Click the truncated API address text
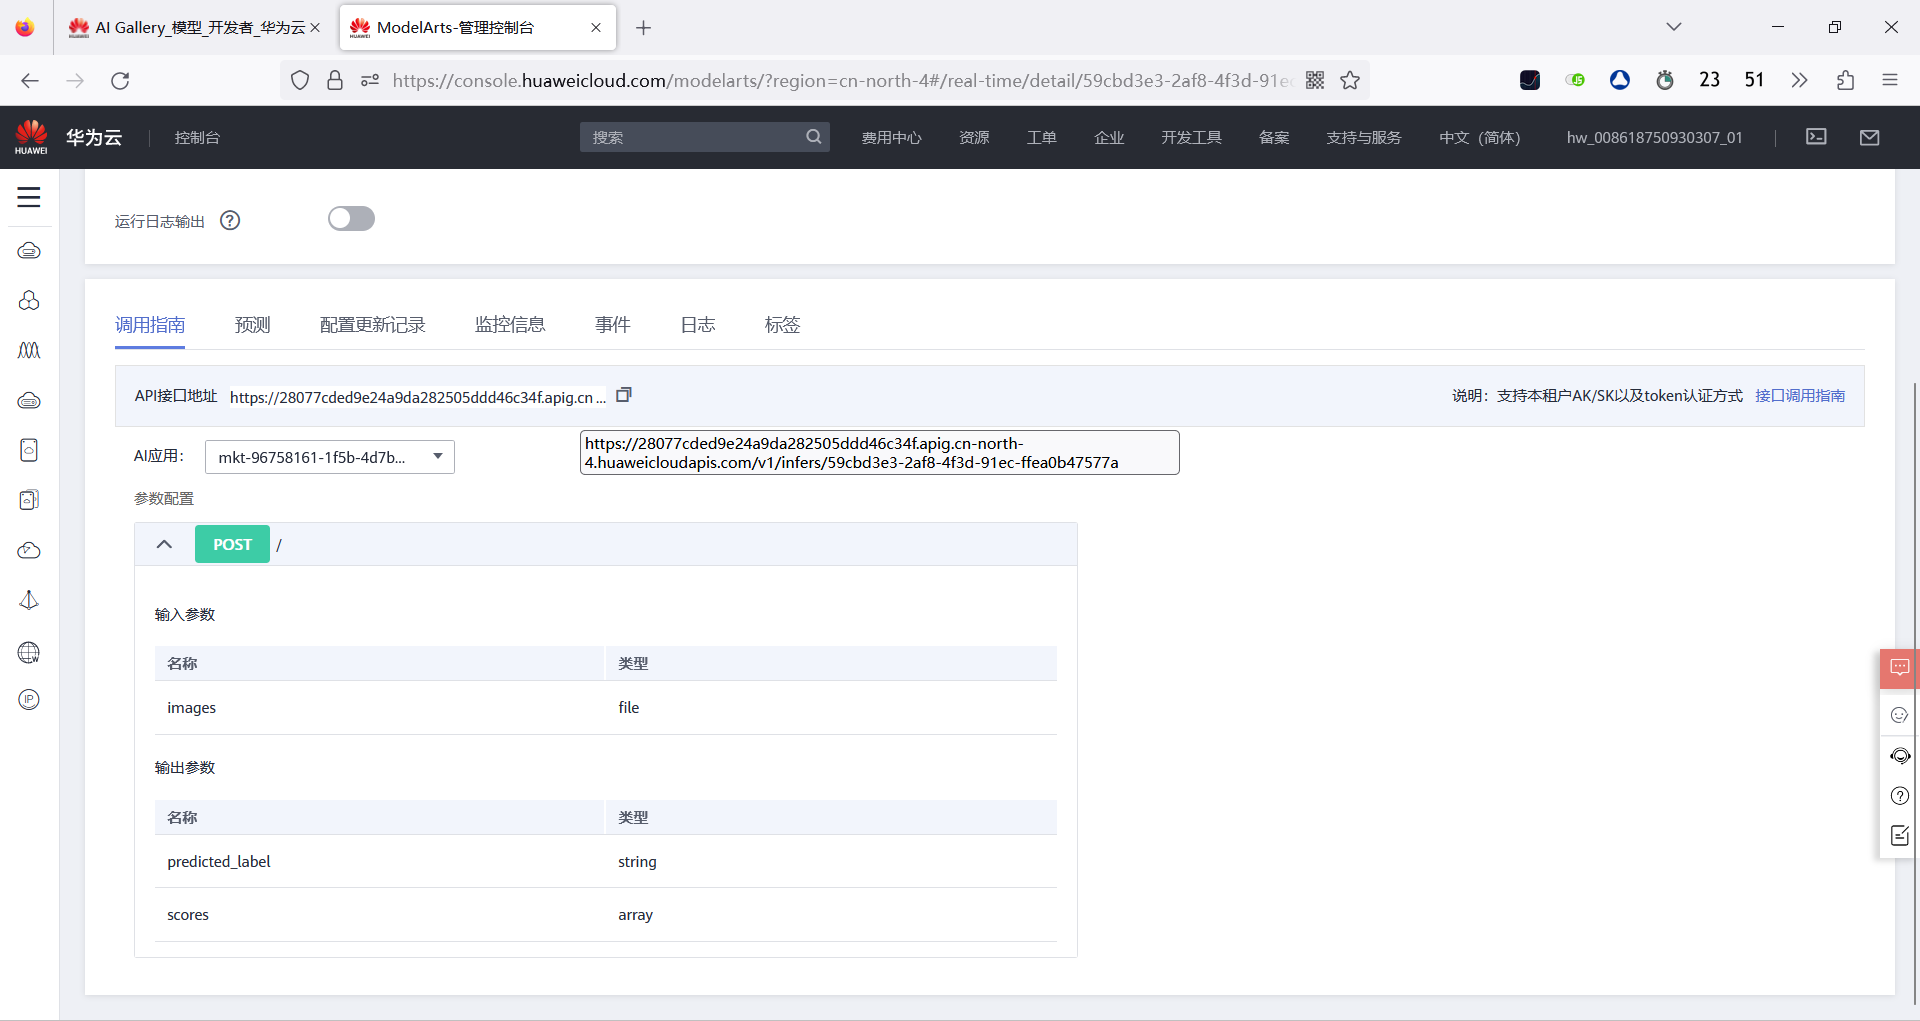 [x=418, y=397]
